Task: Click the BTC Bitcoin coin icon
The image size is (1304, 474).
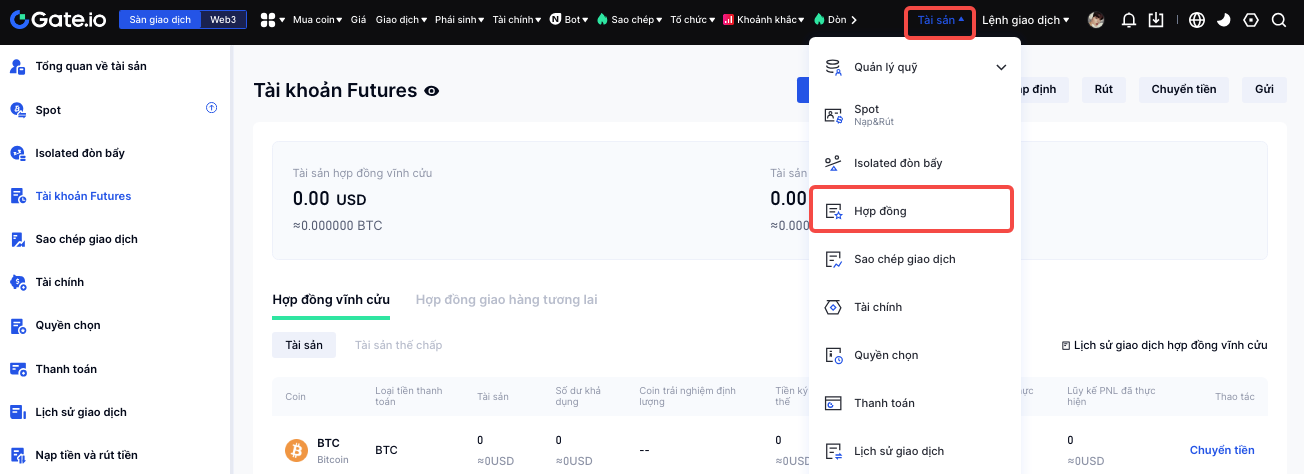Action: click(x=296, y=450)
